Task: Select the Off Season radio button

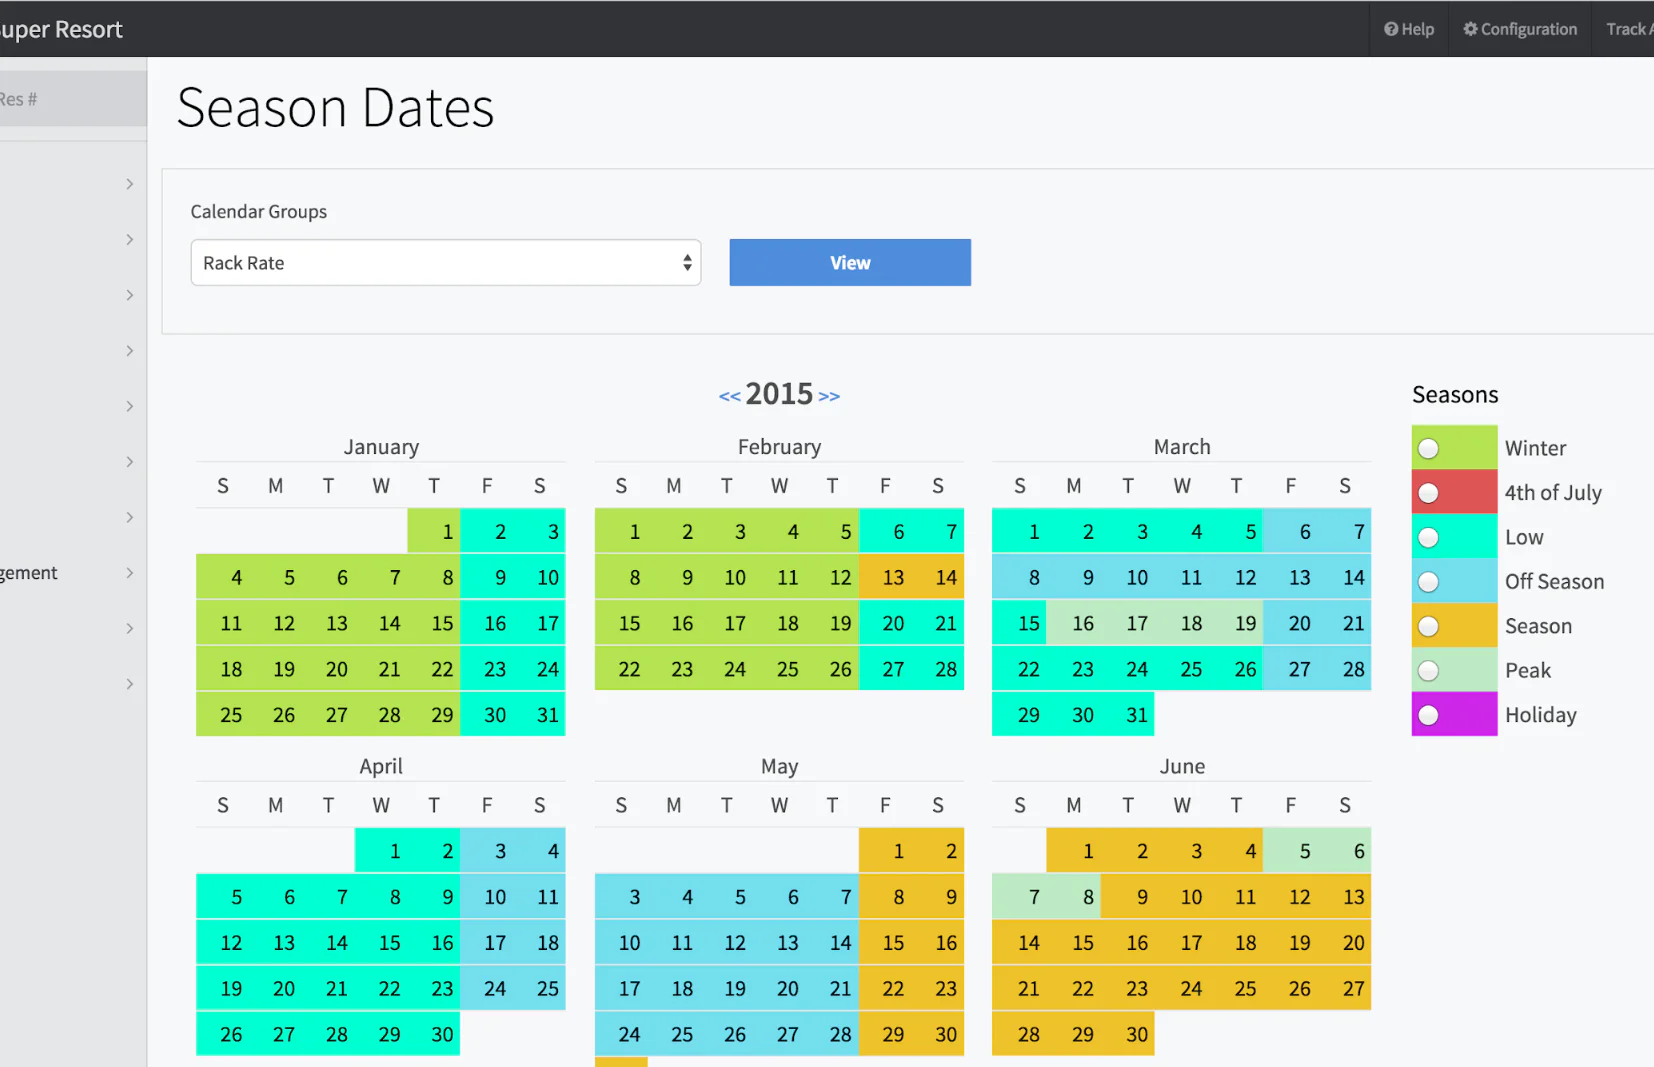Action: point(1428,582)
